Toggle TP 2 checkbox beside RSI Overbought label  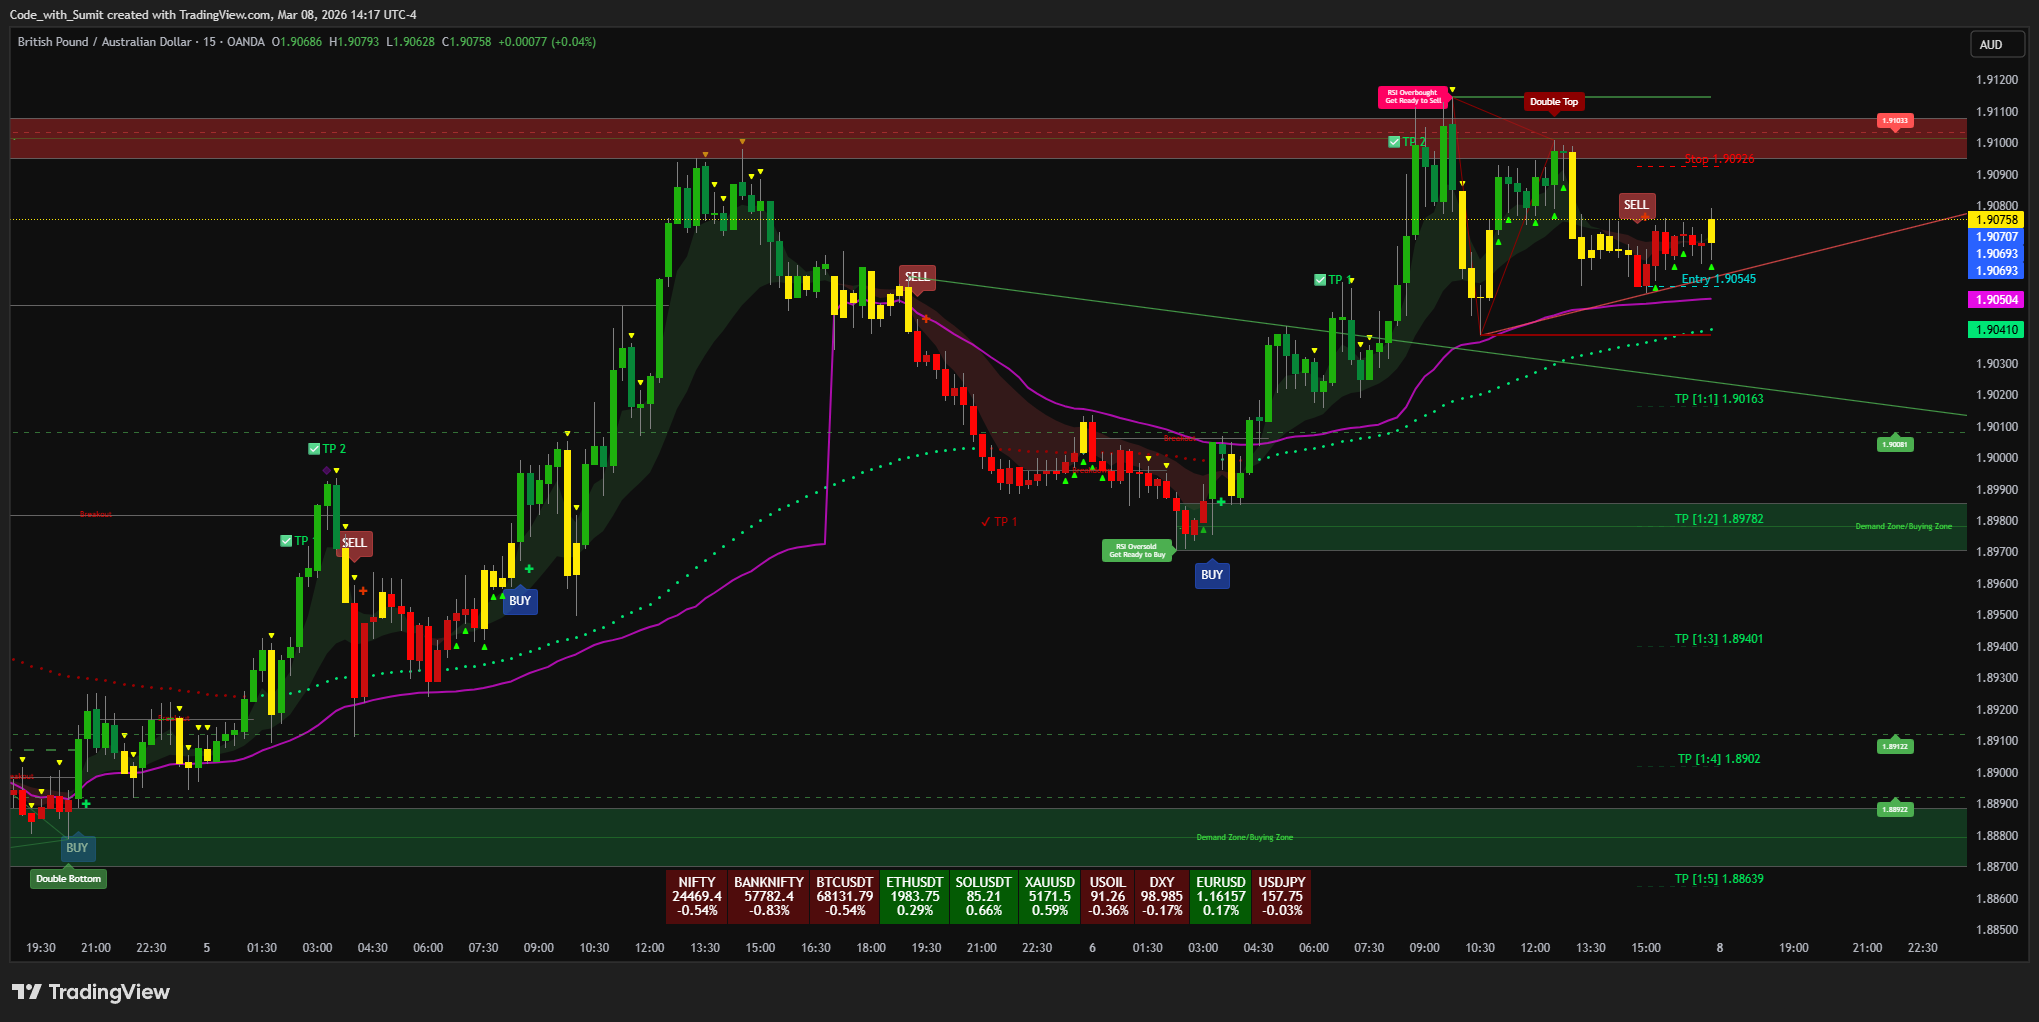click(1394, 142)
